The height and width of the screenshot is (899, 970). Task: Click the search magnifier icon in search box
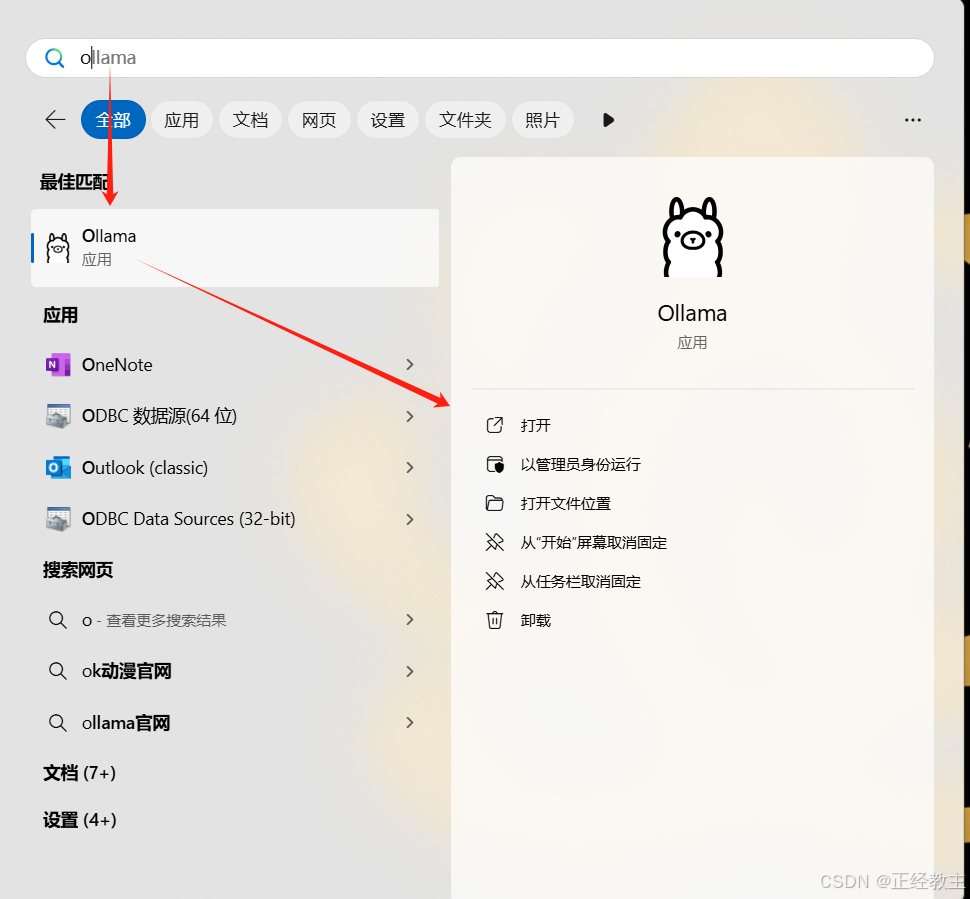[x=54, y=58]
